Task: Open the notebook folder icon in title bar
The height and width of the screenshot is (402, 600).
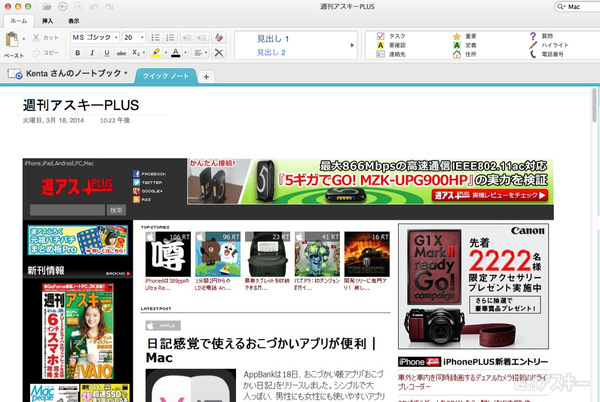Action: 47,7
